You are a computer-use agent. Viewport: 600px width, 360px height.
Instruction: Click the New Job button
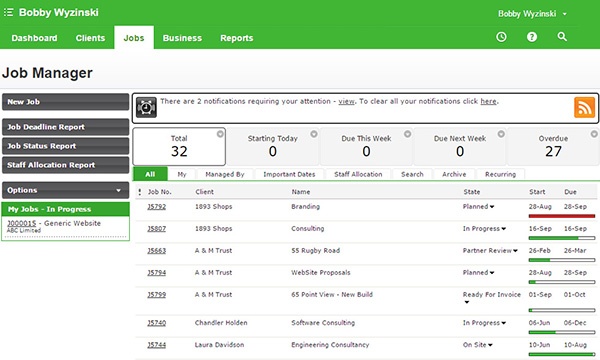coord(65,102)
